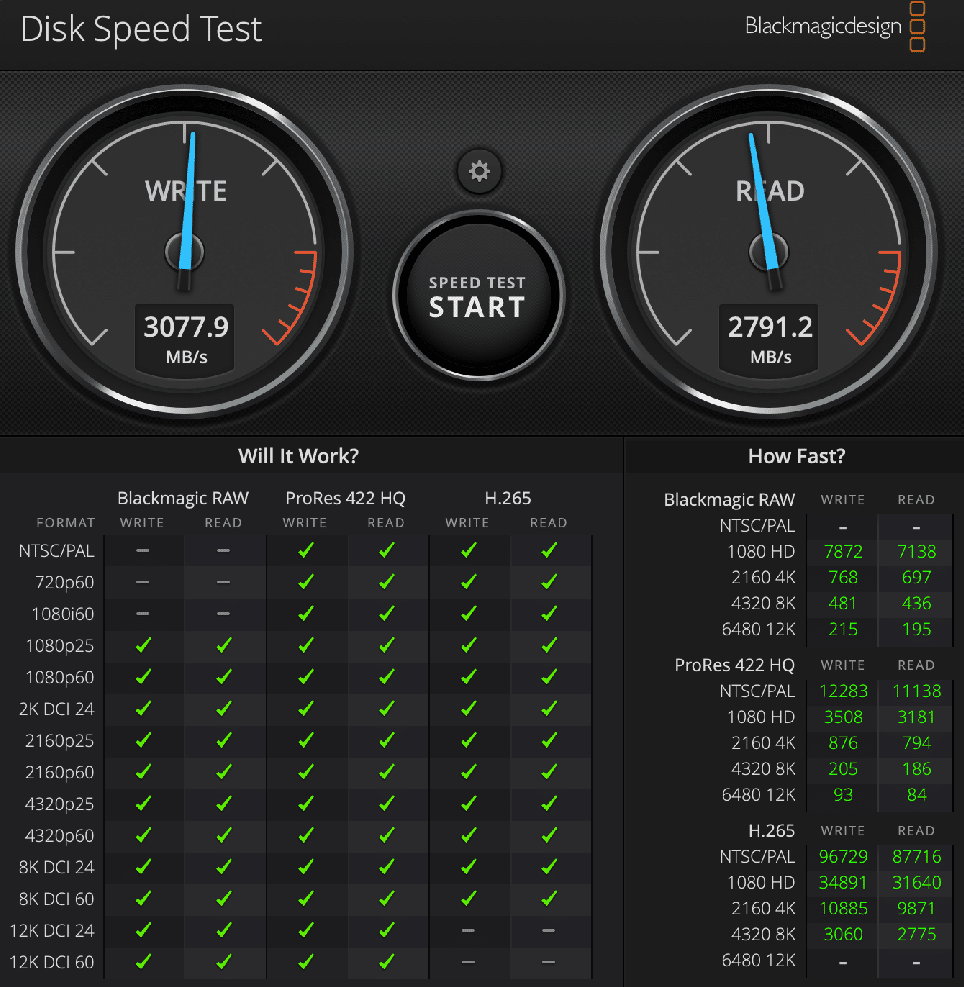Viewport: 964px width, 987px height.
Task: Click H.265 1080 HD write value 34891
Action: point(843,883)
